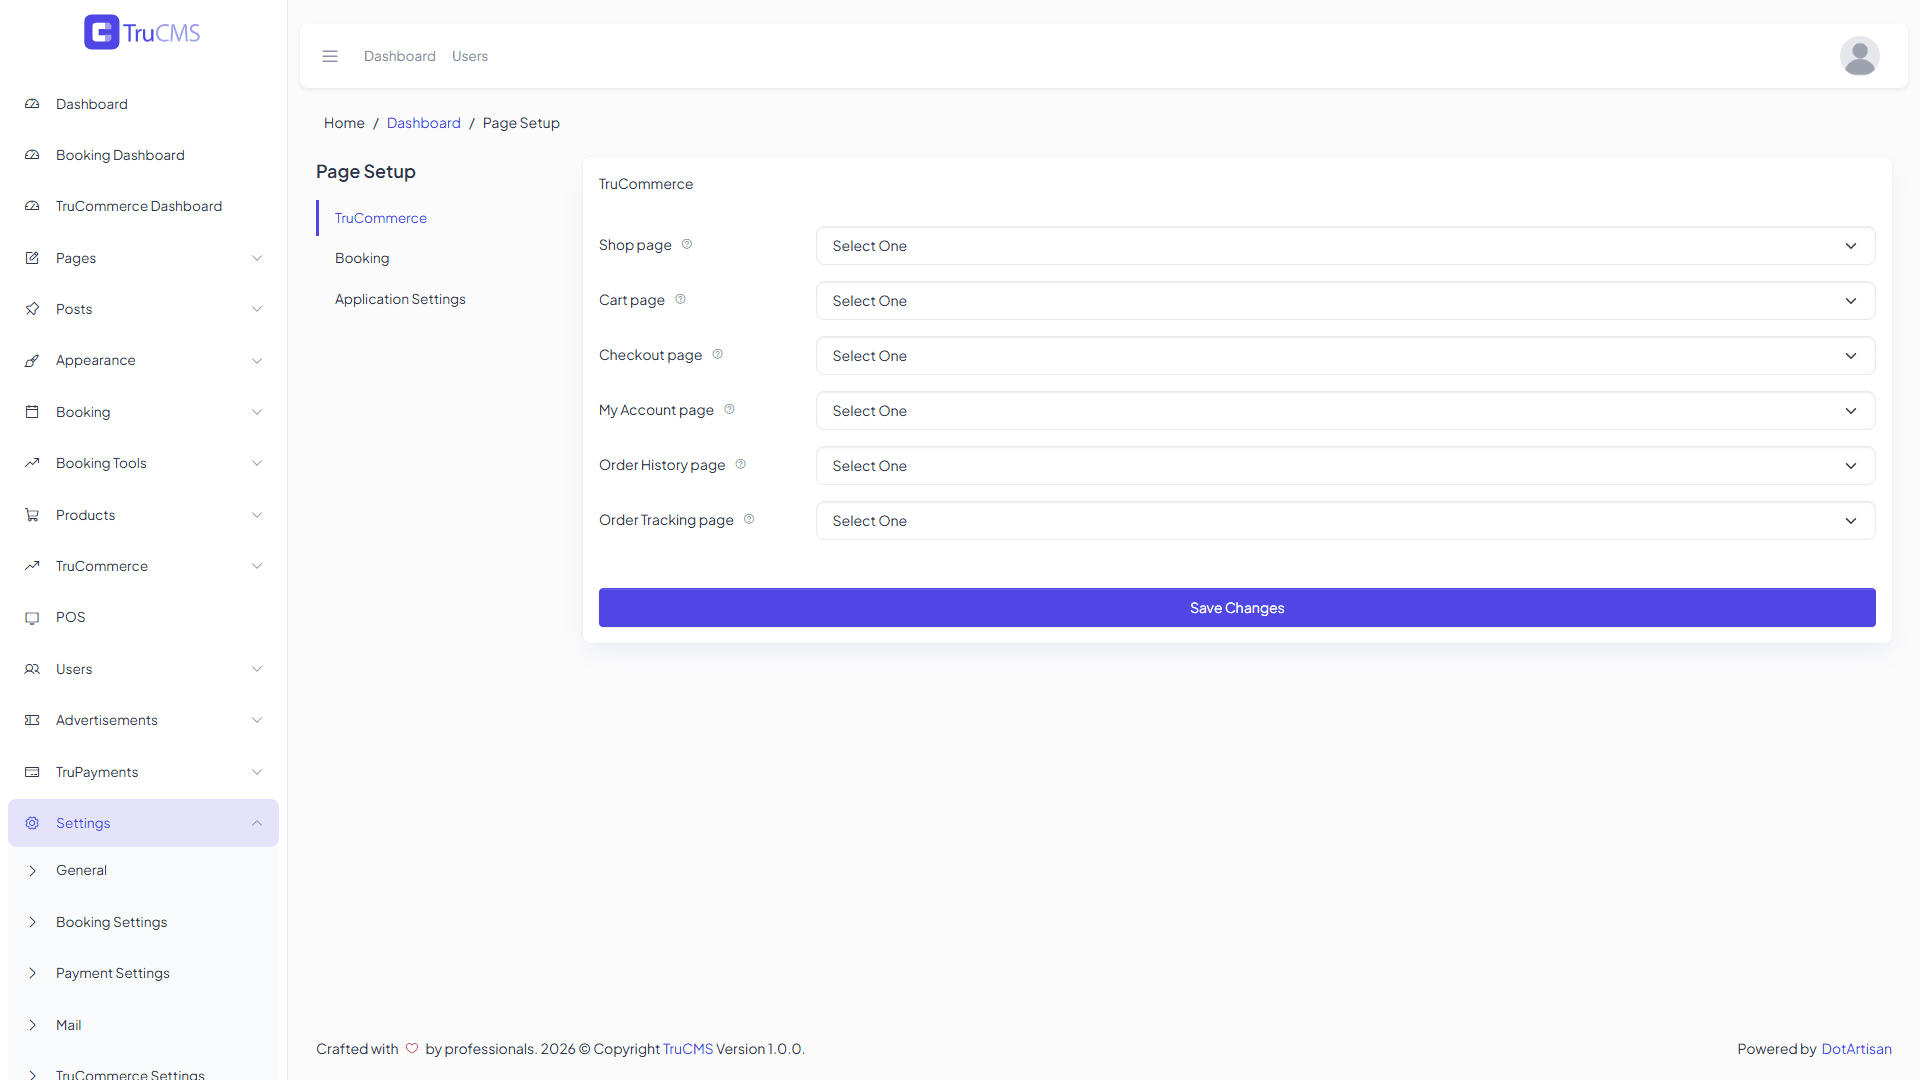Viewport: 1920px width, 1080px height.
Task: Click the Booking calendar icon
Action: [32, 412]
